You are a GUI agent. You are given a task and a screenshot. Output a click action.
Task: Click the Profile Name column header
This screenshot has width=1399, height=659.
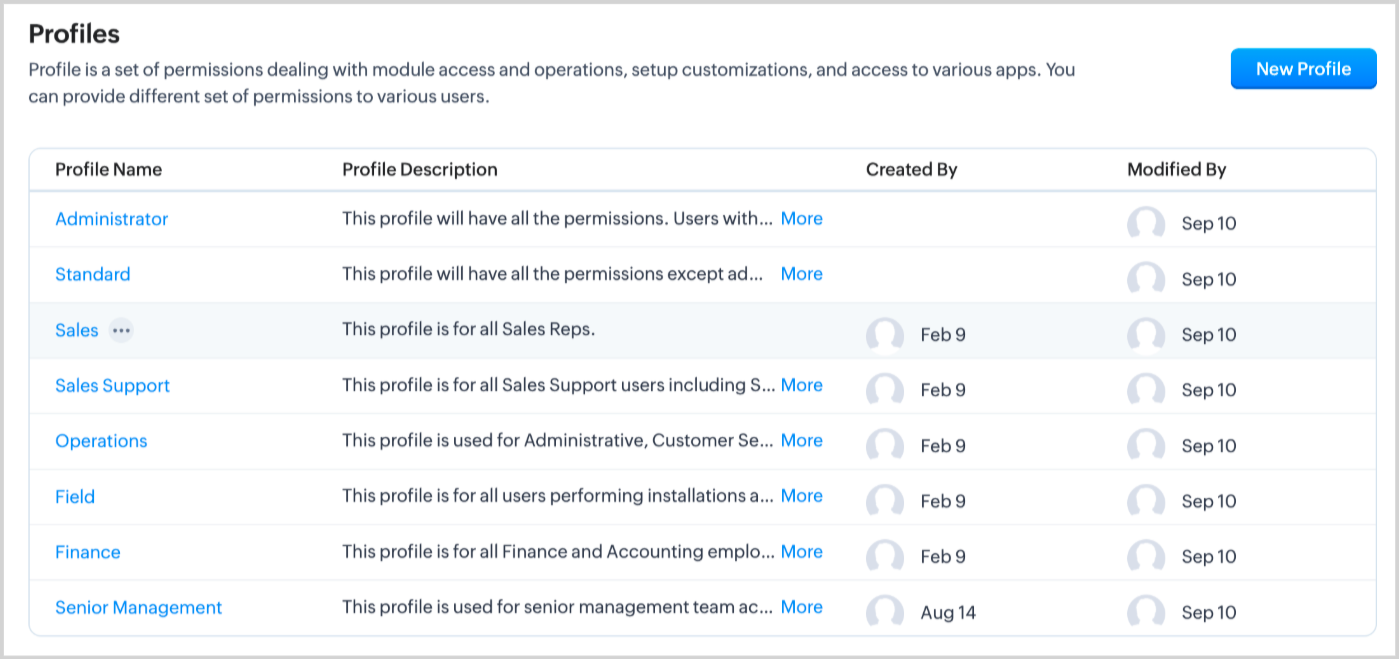click(108, 169)
